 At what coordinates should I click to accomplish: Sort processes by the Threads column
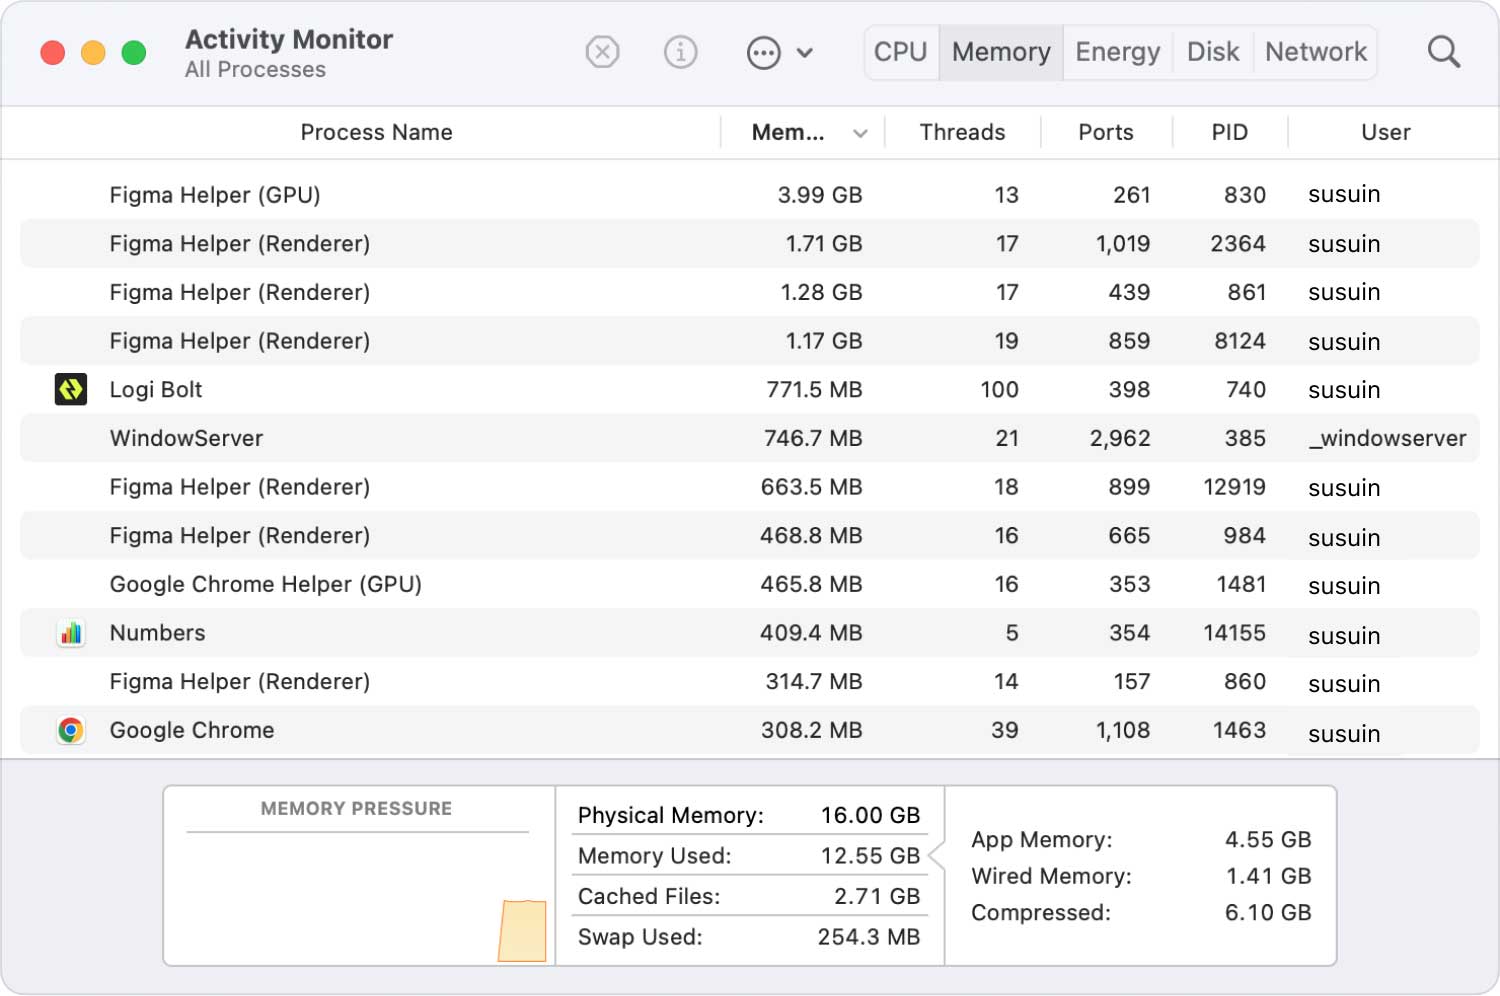click(962, 132)
